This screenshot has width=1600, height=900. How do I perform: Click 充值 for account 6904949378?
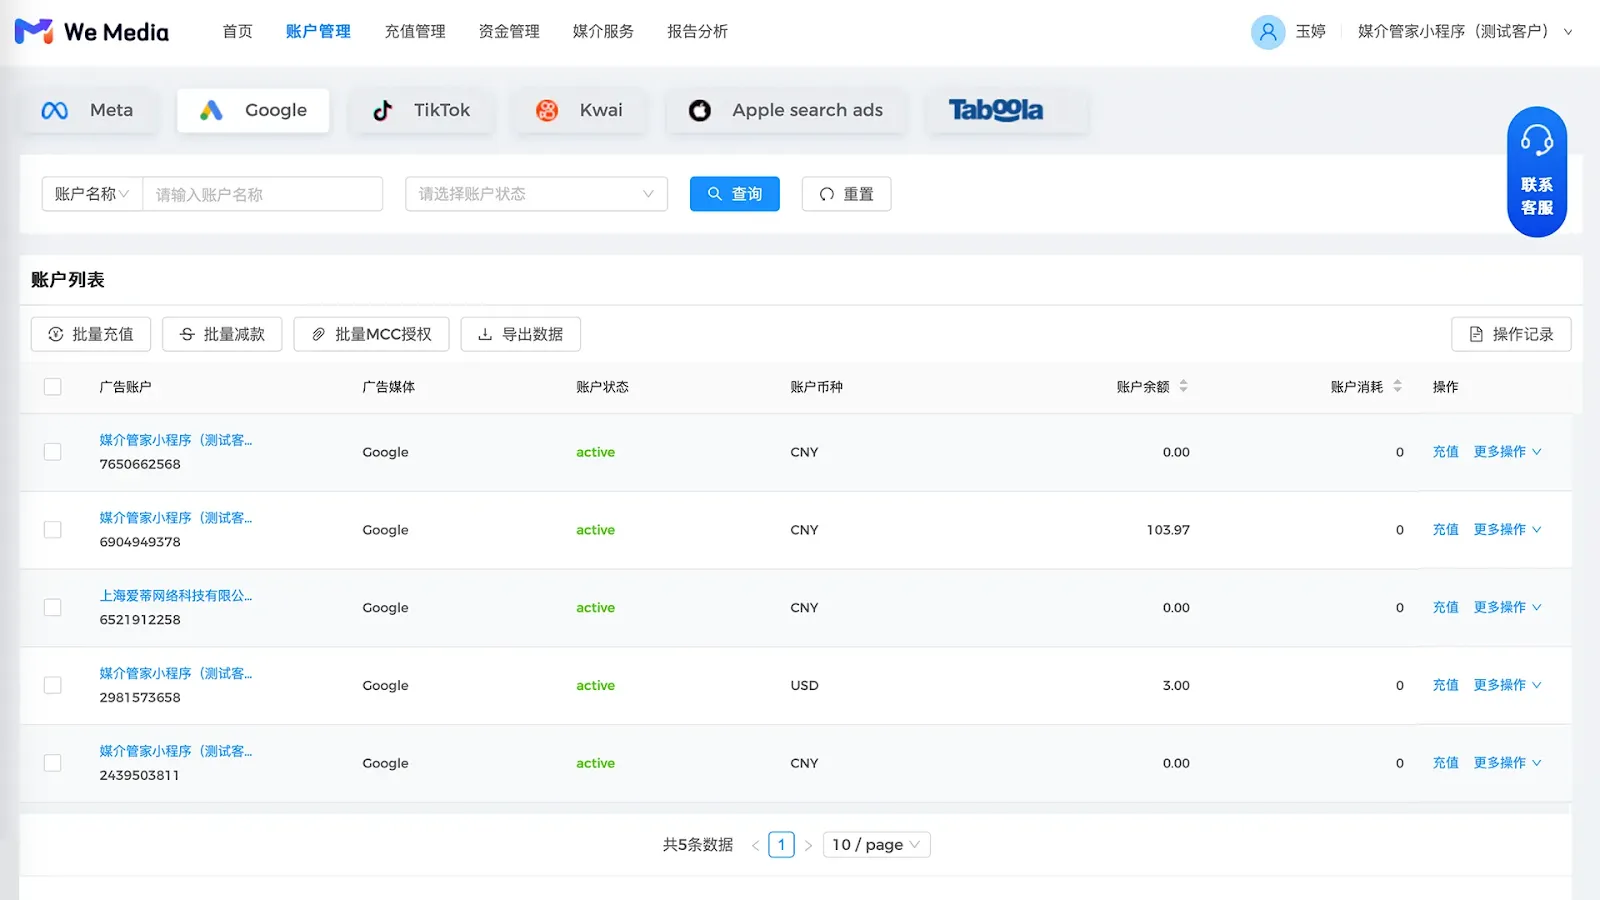(1445, 530)
